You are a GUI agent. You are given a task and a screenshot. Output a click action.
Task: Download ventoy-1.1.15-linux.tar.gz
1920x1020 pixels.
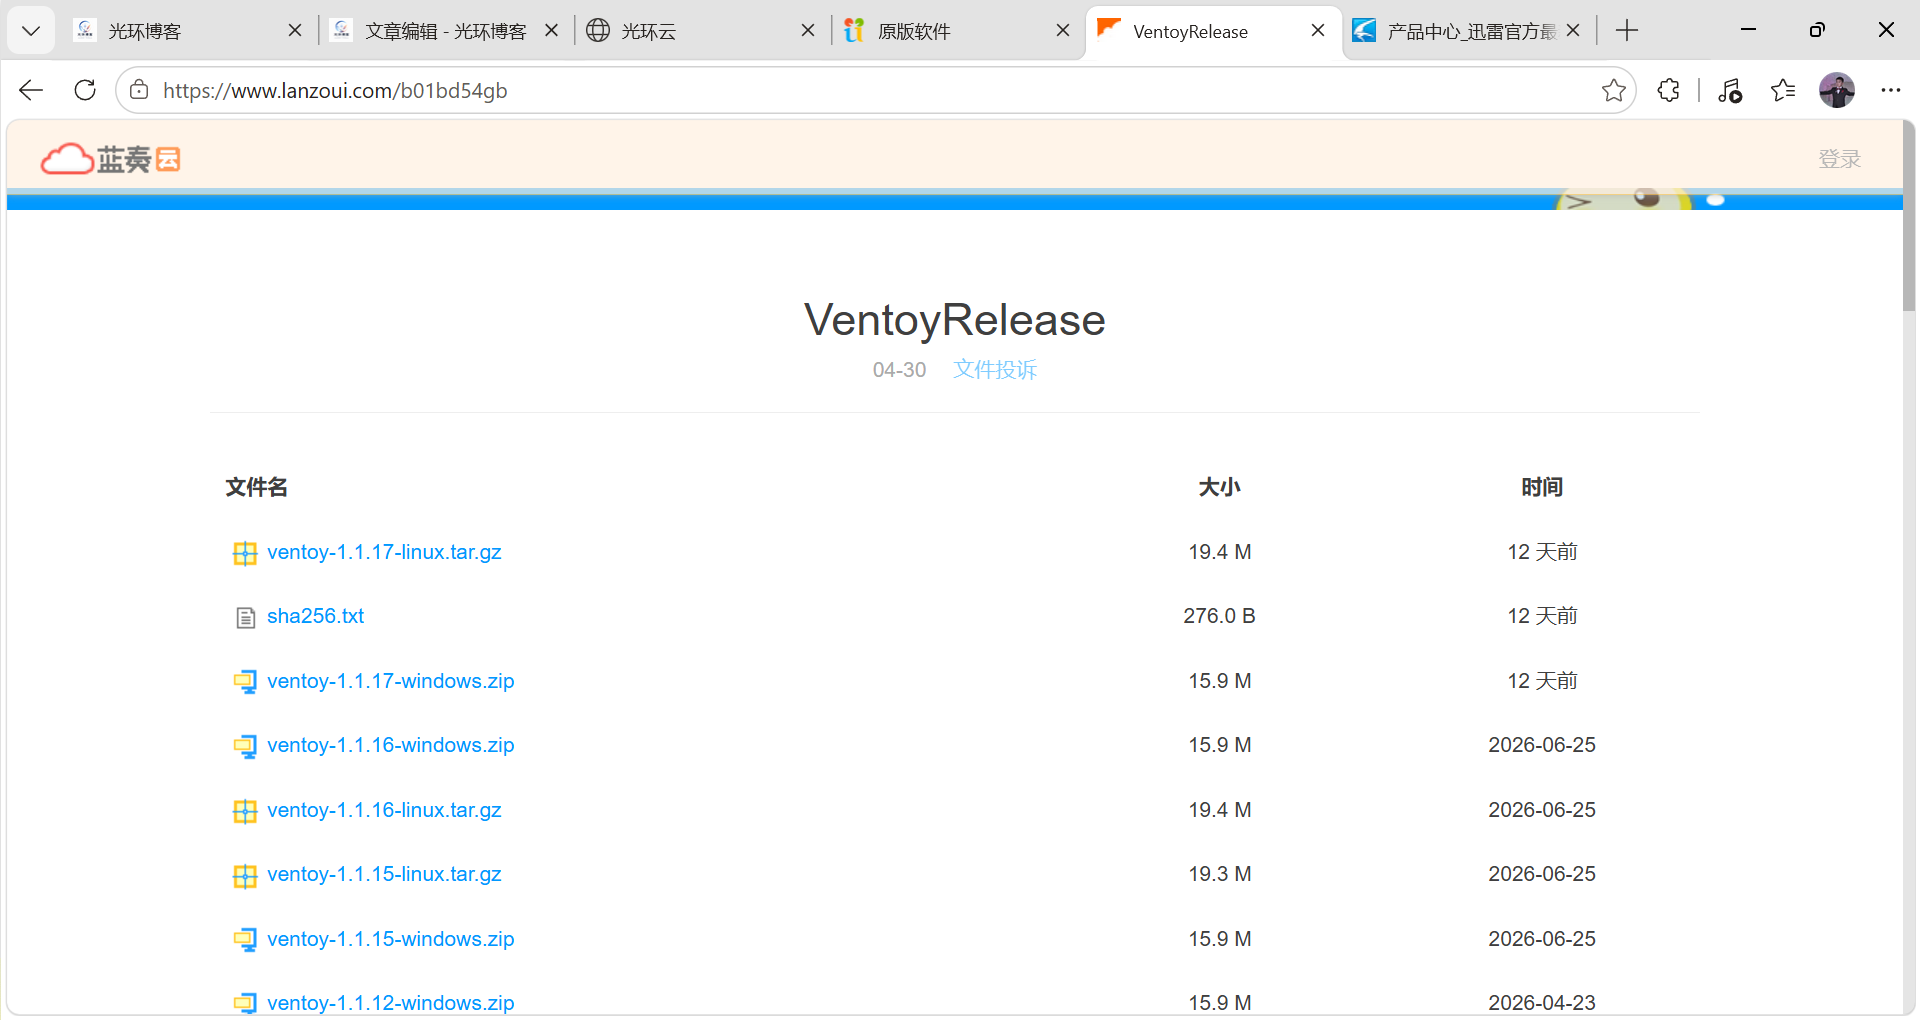[x=384, y=874]
